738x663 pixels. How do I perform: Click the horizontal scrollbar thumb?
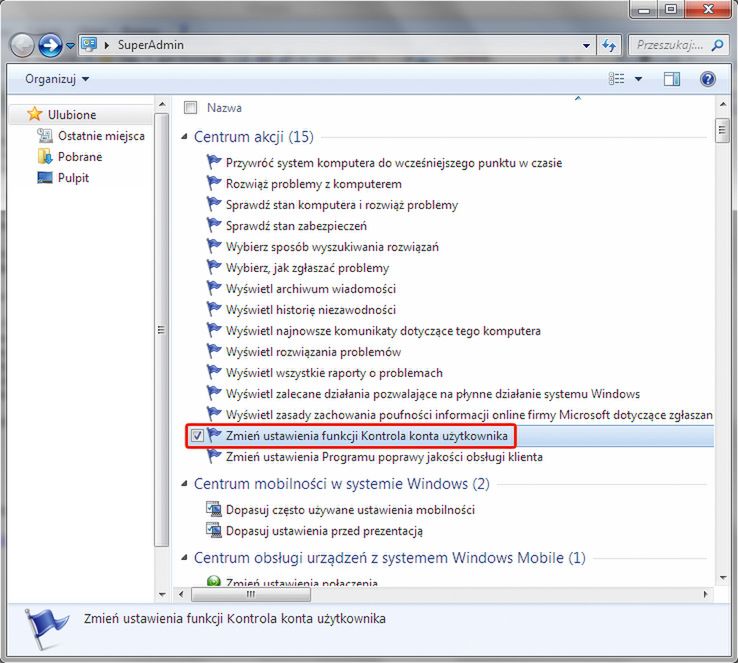coord(251,594)
